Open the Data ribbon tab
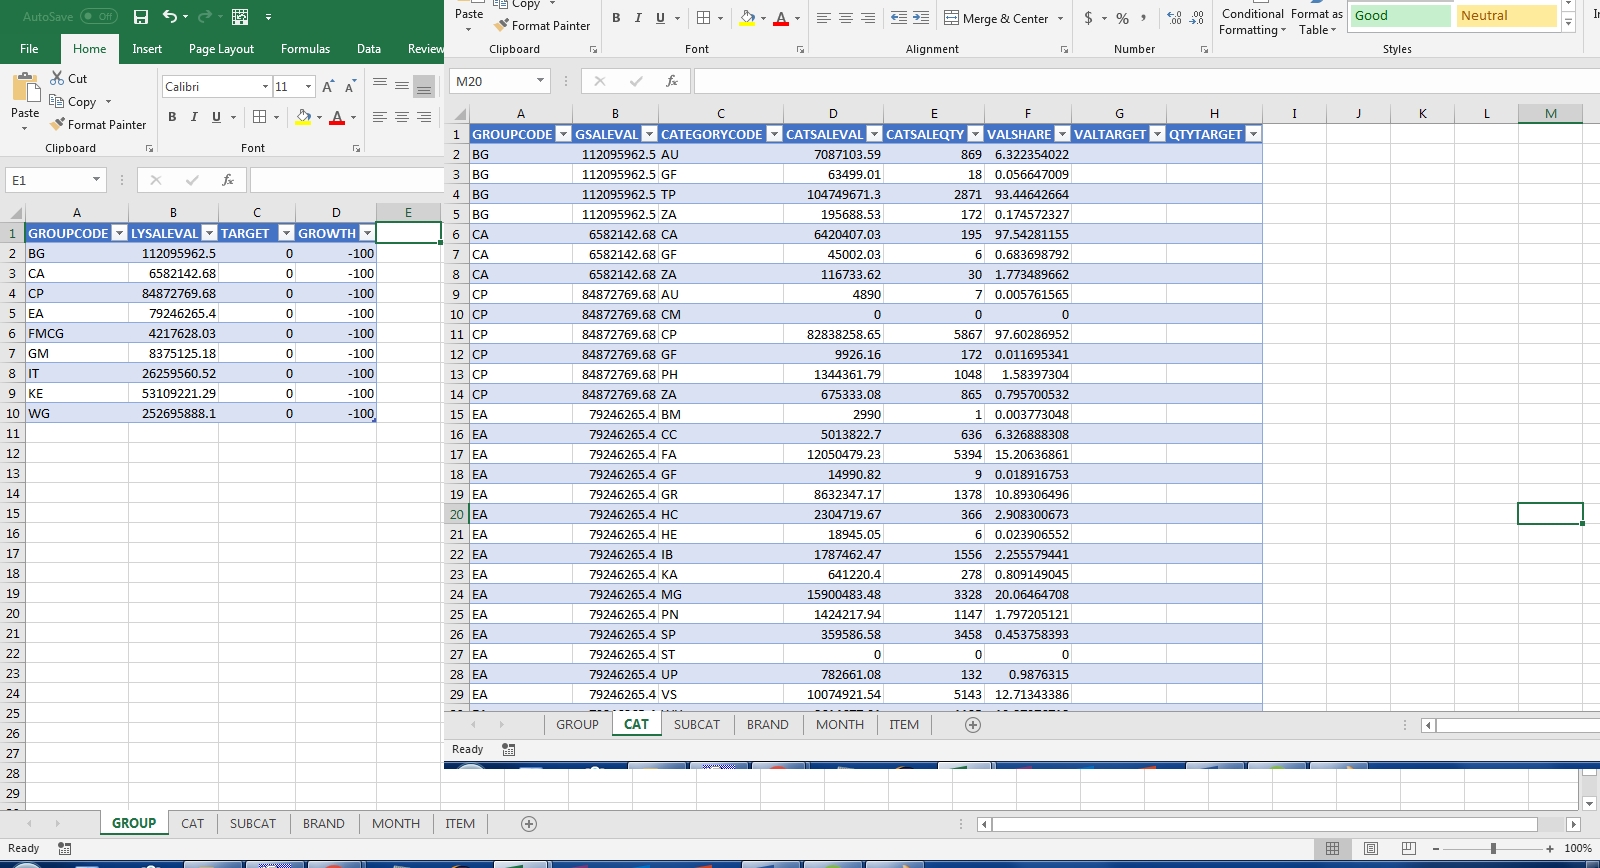 coord(369,49)
